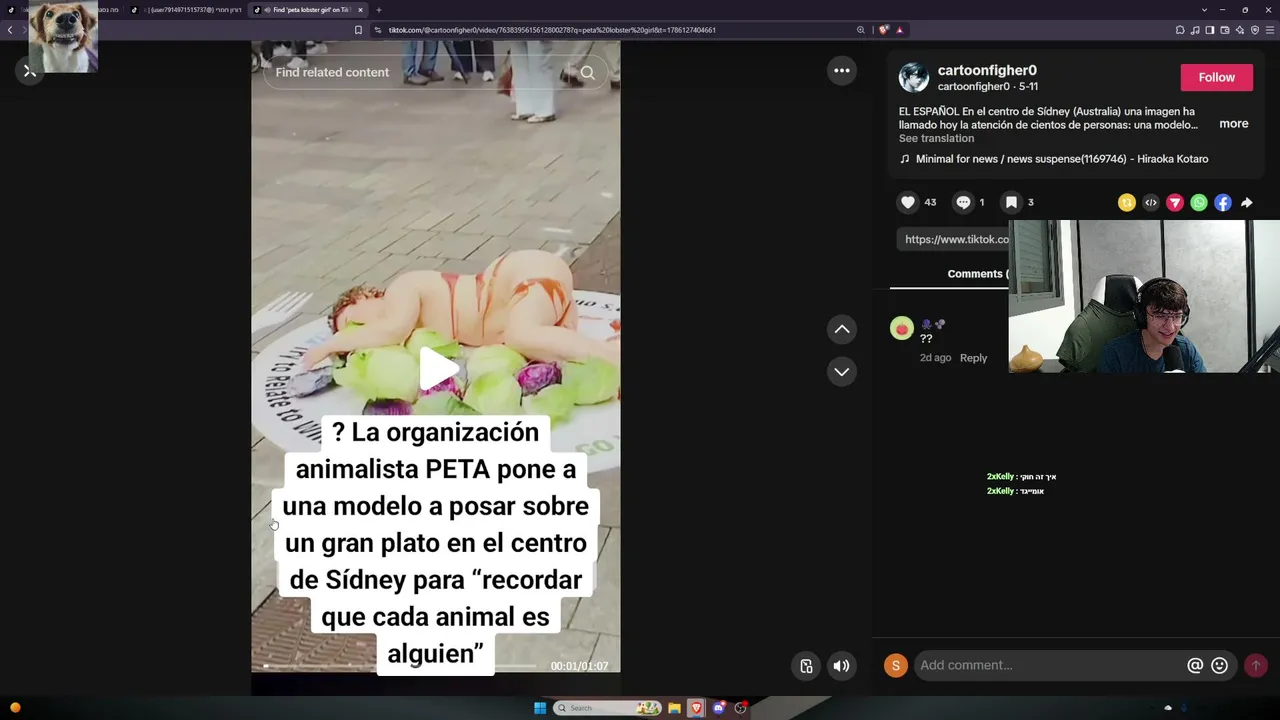This screenshot has height=720, width=1280.
Task: Open the cartoonfigher0 username link
Action: [987, 70]
